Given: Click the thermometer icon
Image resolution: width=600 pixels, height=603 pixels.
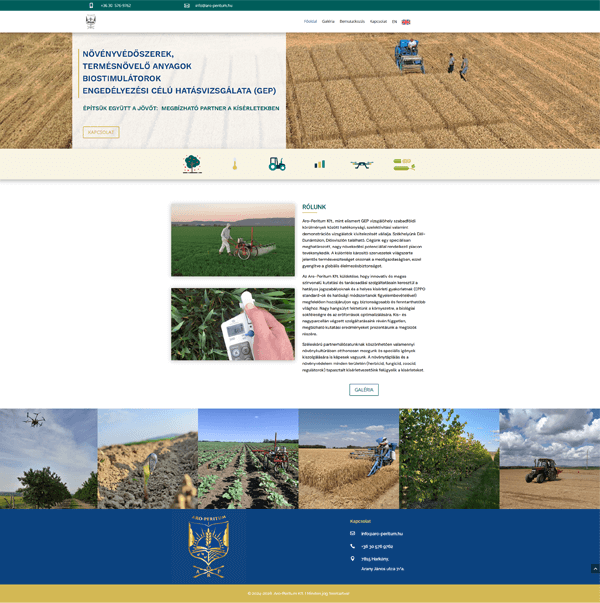Looking at the screenshot, I should tap(235, 164).
